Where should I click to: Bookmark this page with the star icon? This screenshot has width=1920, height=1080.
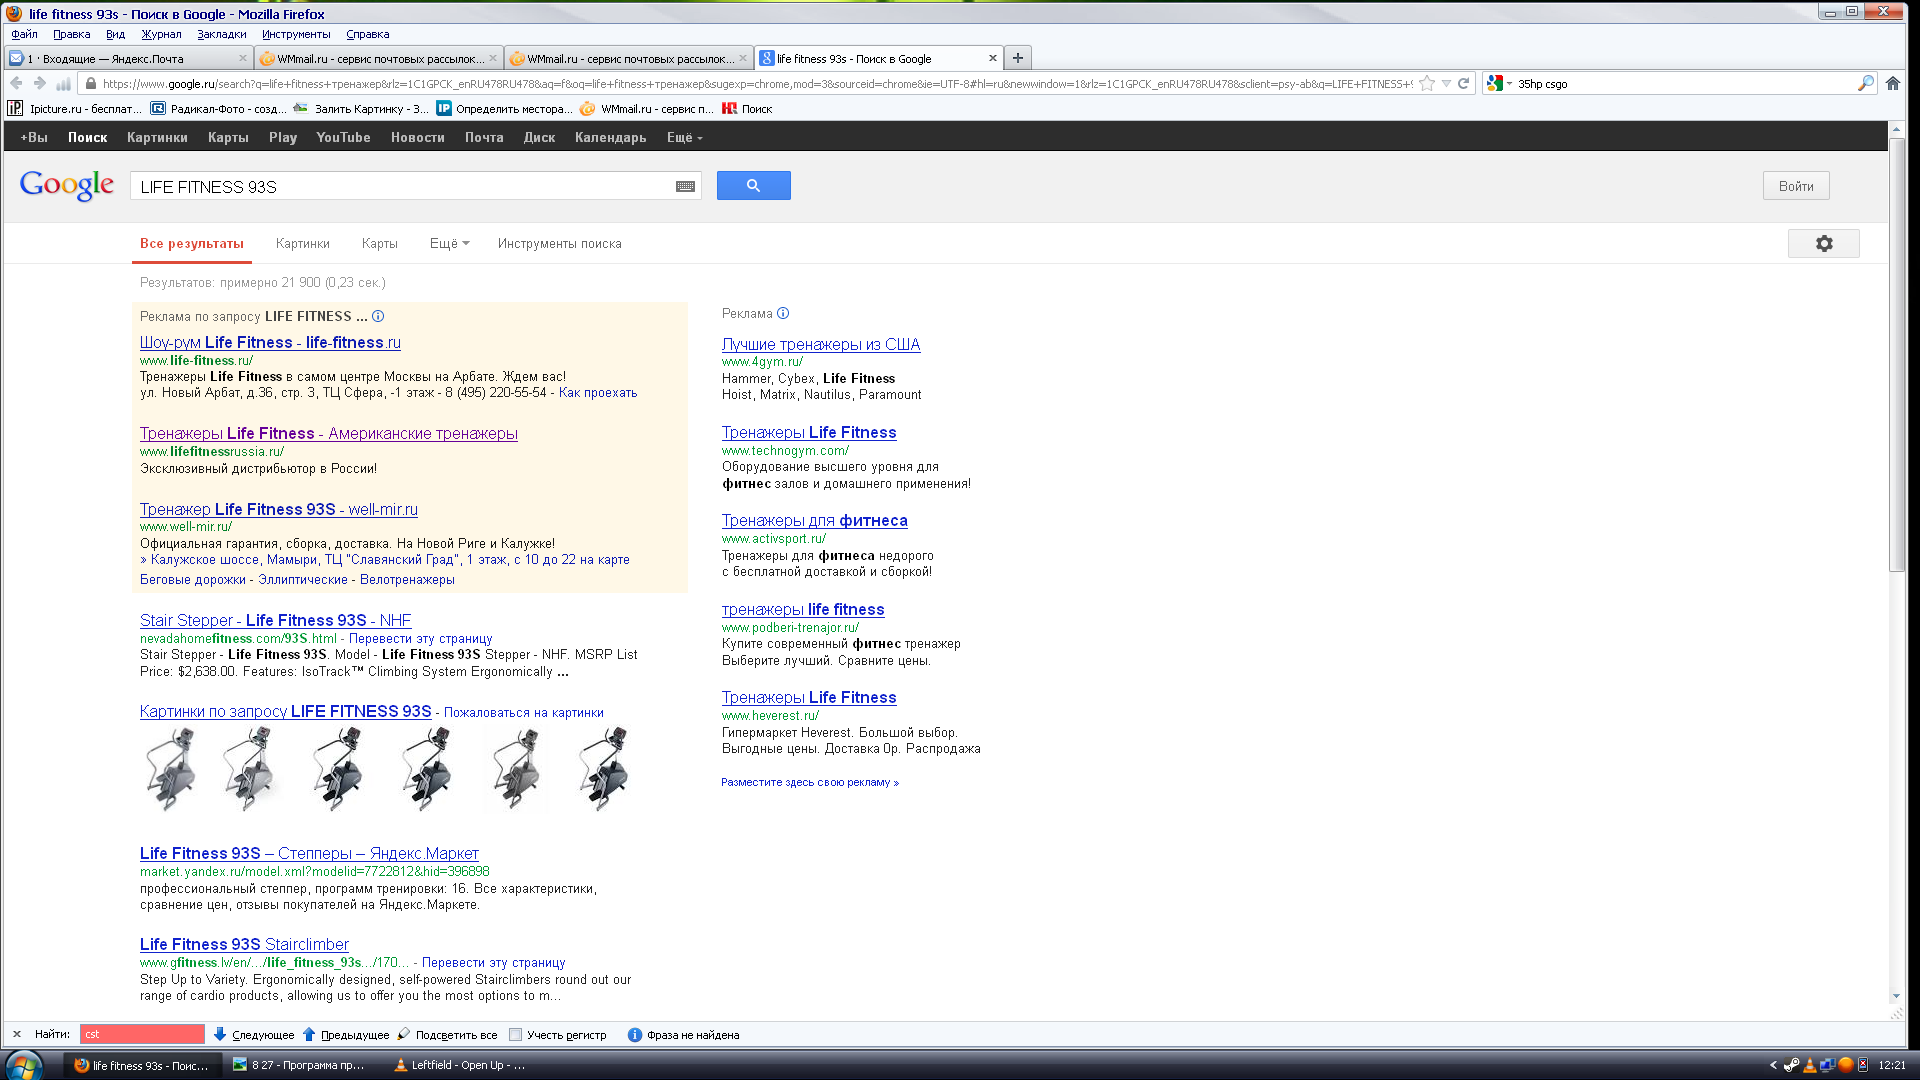coord(1427,84)
